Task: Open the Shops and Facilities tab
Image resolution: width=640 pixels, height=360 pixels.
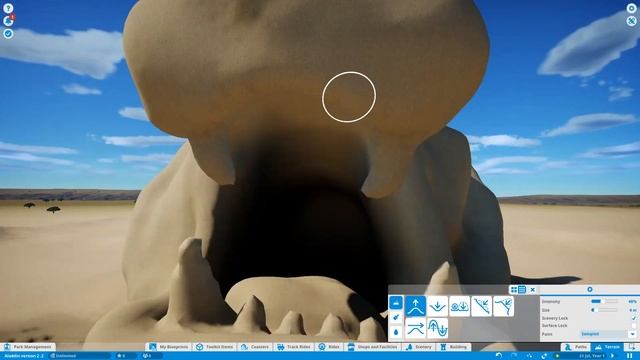Action: (x=373, y=347)
